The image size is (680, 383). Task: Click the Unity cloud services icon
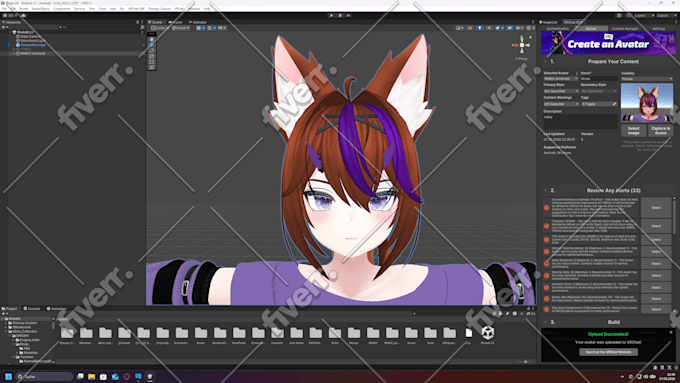[x=23, y=15]
